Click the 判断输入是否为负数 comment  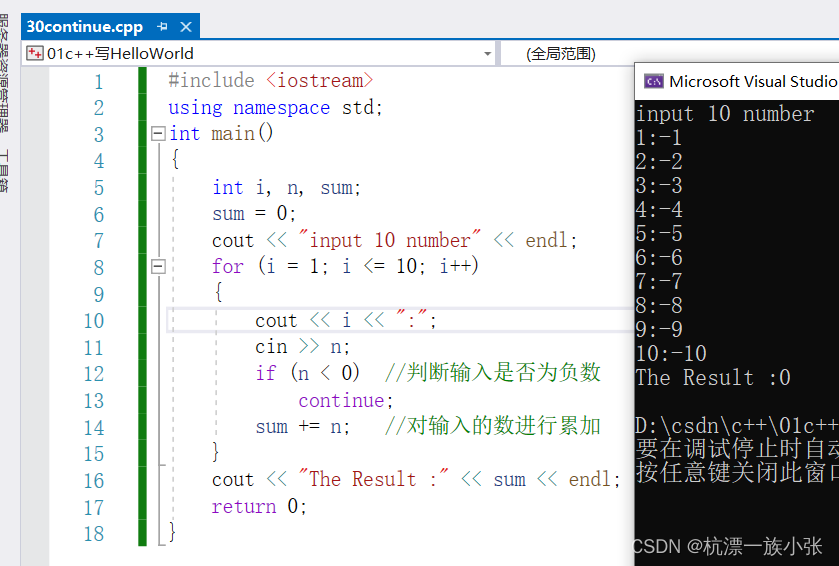493,372
